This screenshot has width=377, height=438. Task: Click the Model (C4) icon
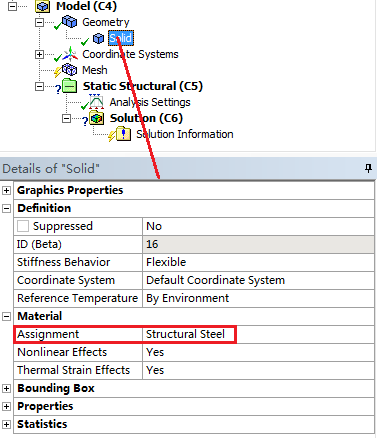click(x=43, y=6)
